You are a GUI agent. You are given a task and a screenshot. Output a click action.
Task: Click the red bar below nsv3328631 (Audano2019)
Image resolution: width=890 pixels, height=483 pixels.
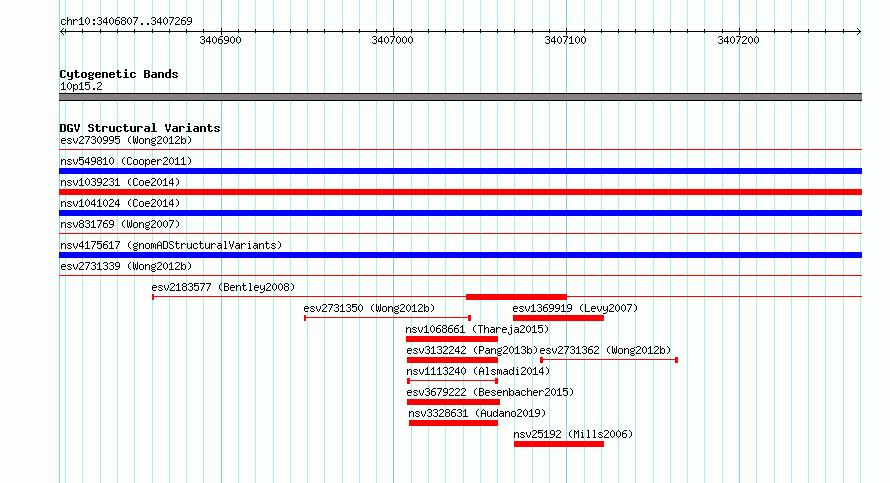pos(454,423)
